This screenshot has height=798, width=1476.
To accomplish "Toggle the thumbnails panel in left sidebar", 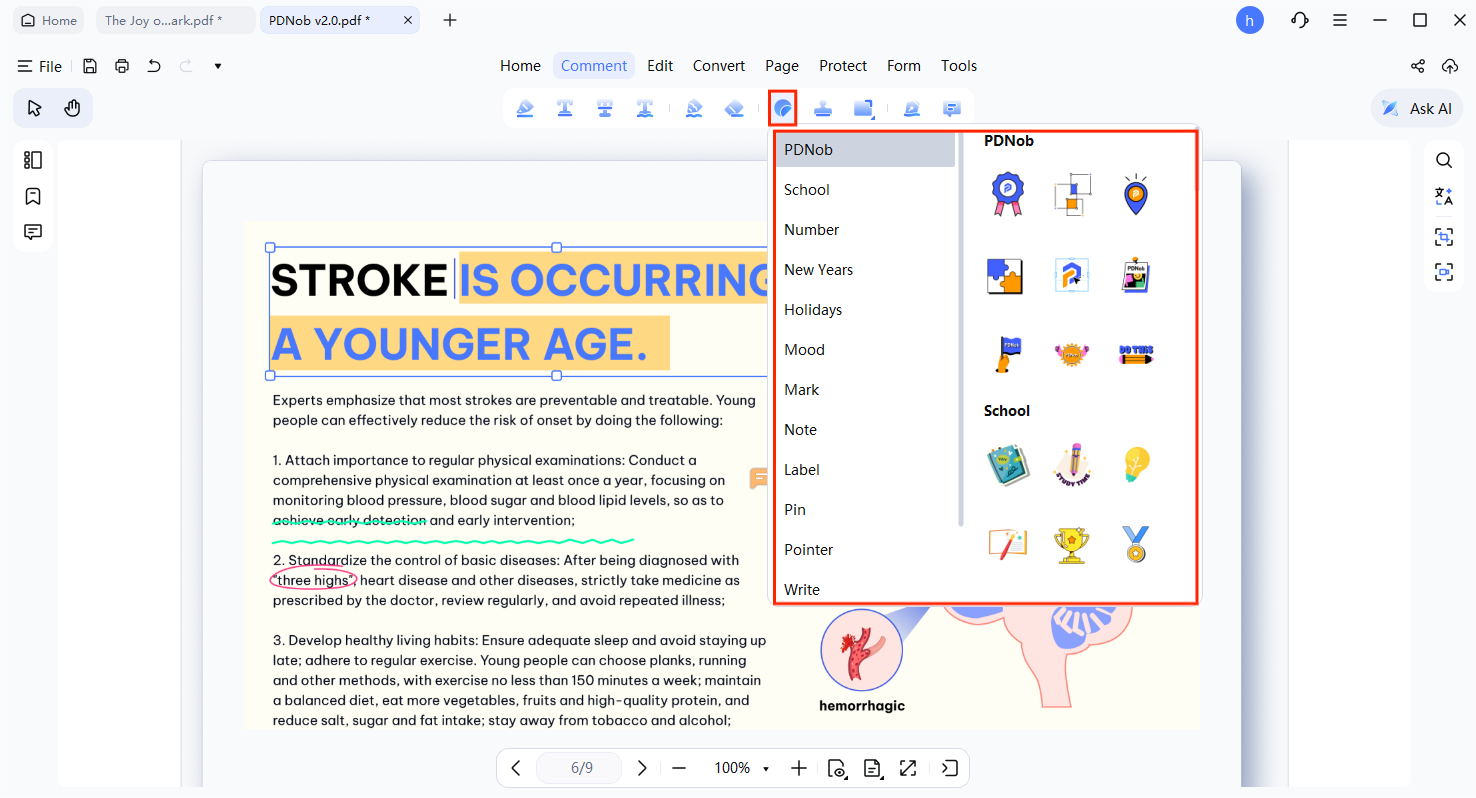I will coord(33,160).
